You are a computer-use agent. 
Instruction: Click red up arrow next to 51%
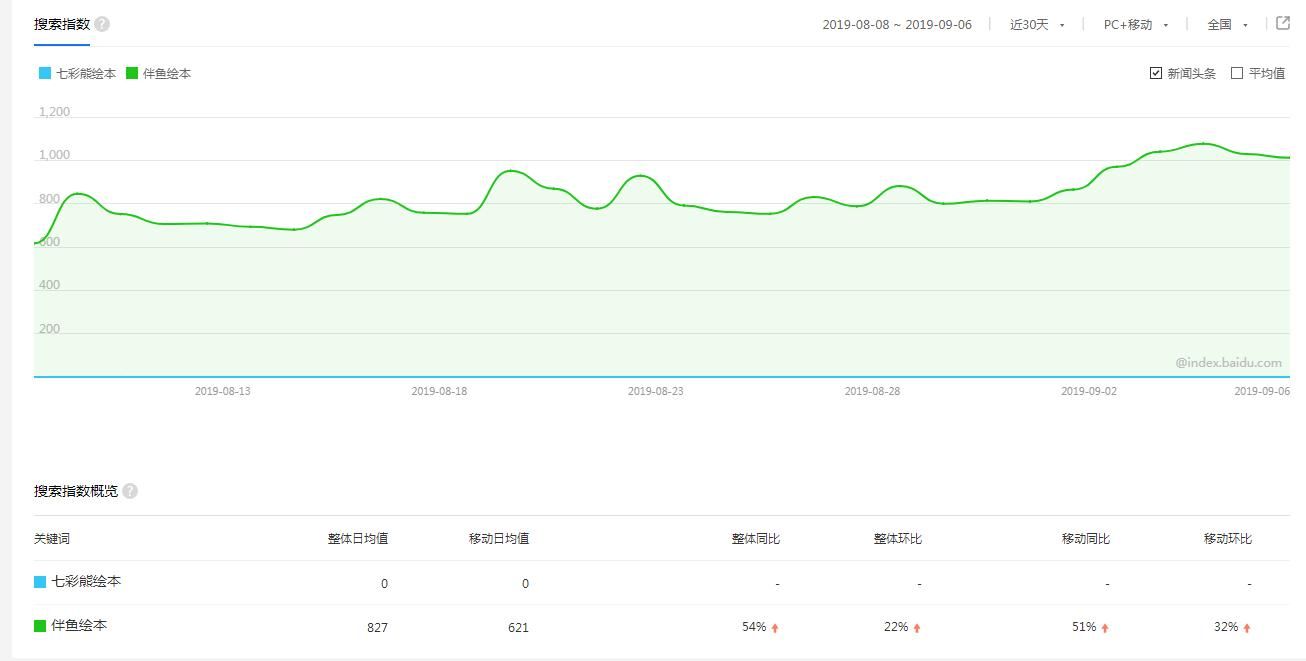[x=1105, y=628]
